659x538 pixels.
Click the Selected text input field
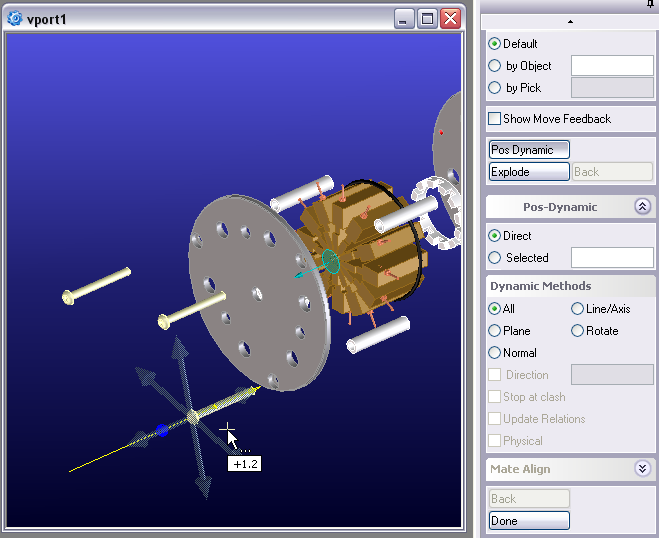pos(611,258)
